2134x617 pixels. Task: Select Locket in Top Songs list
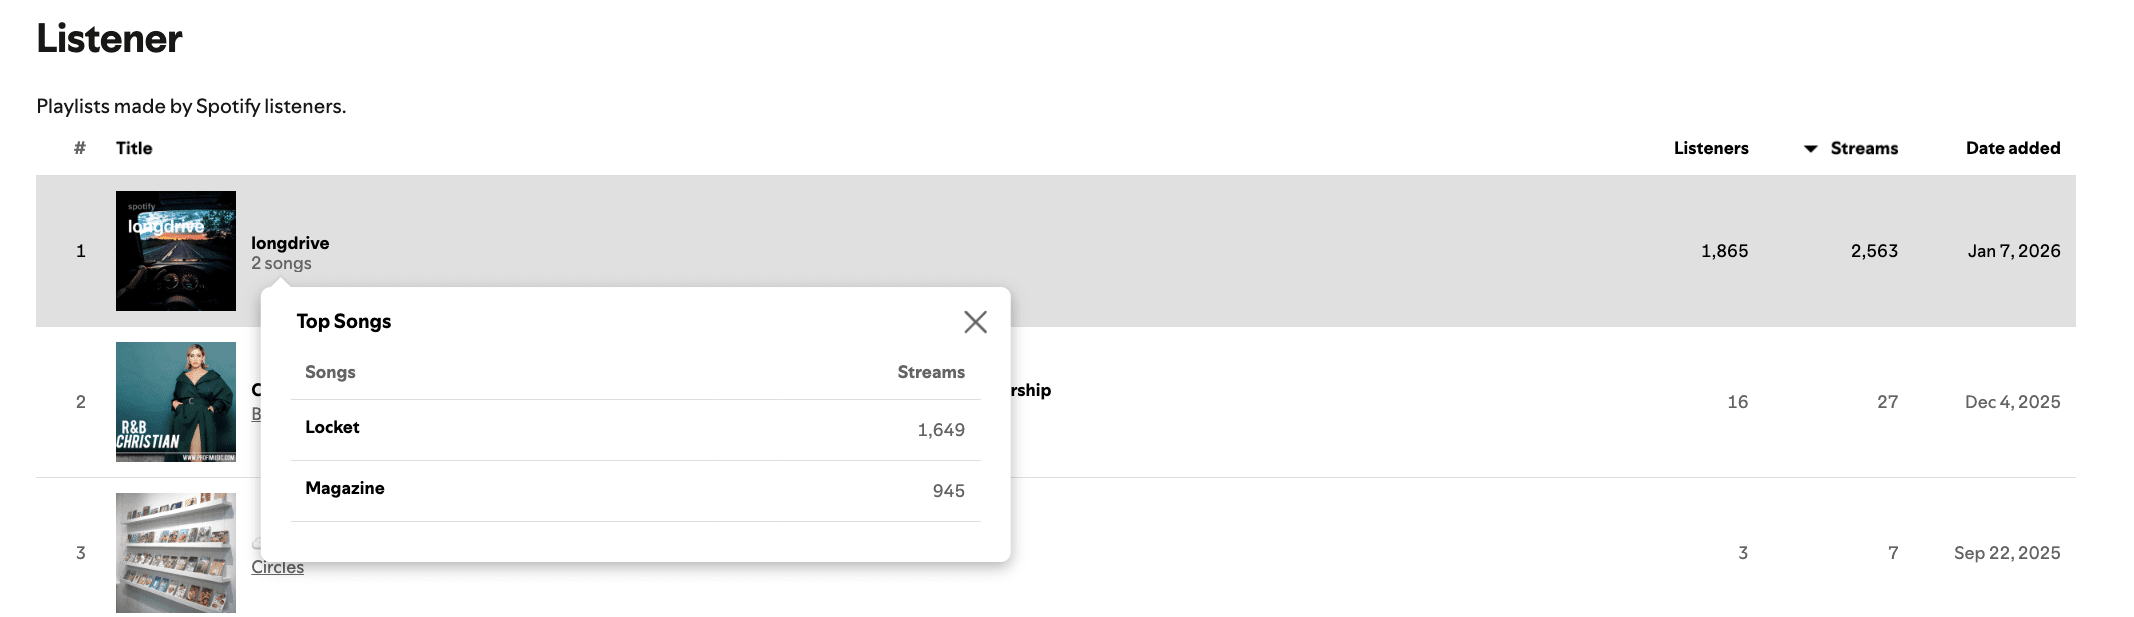pyautogui.click(x=332, y=427)
